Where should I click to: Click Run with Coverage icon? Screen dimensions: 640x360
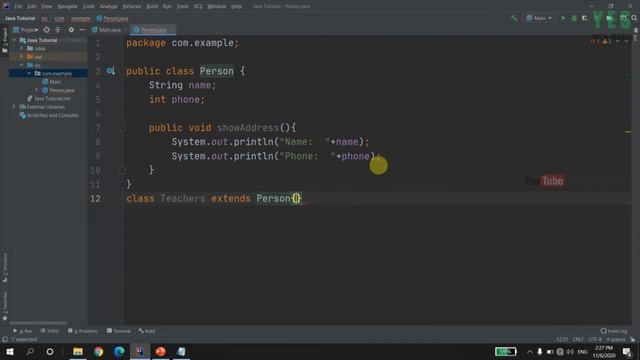(585, 18)
